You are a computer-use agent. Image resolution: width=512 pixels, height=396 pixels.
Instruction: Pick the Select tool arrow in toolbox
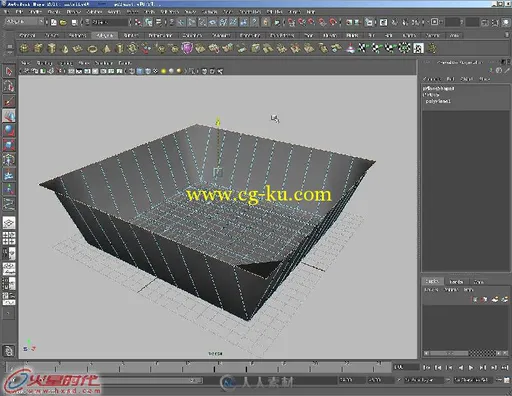9,71
